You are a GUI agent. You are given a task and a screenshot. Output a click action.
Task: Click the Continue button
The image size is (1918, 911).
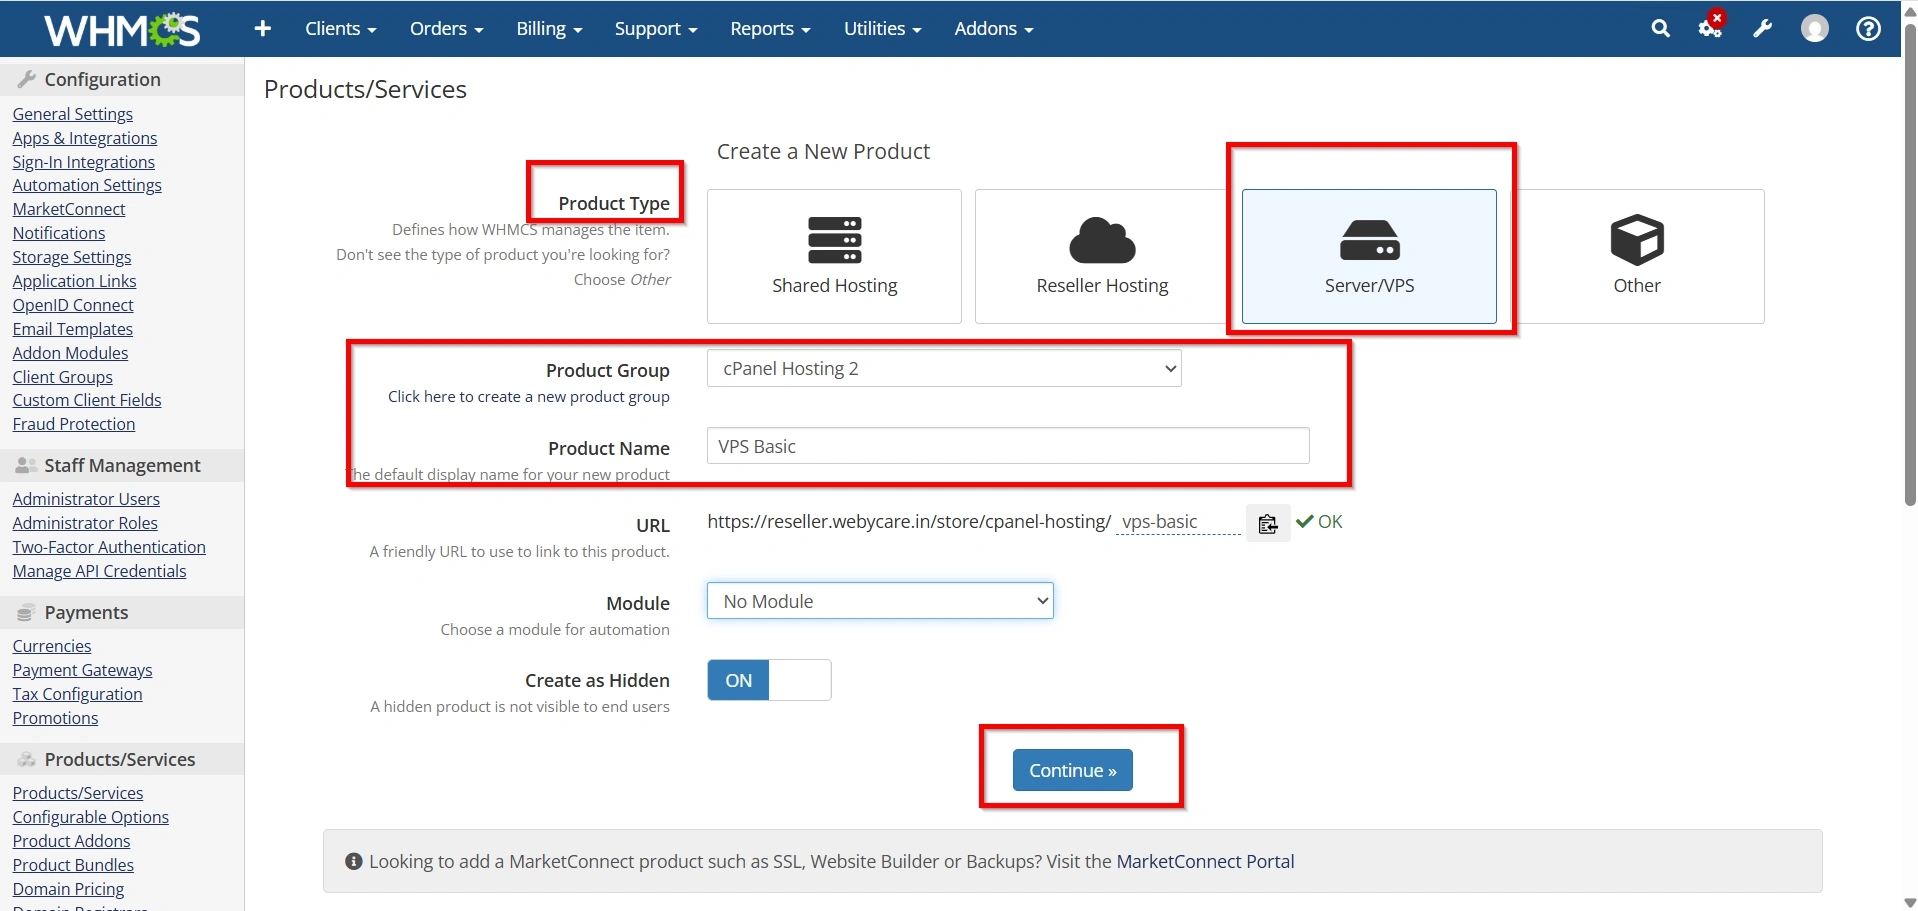tap(1072, 770)
